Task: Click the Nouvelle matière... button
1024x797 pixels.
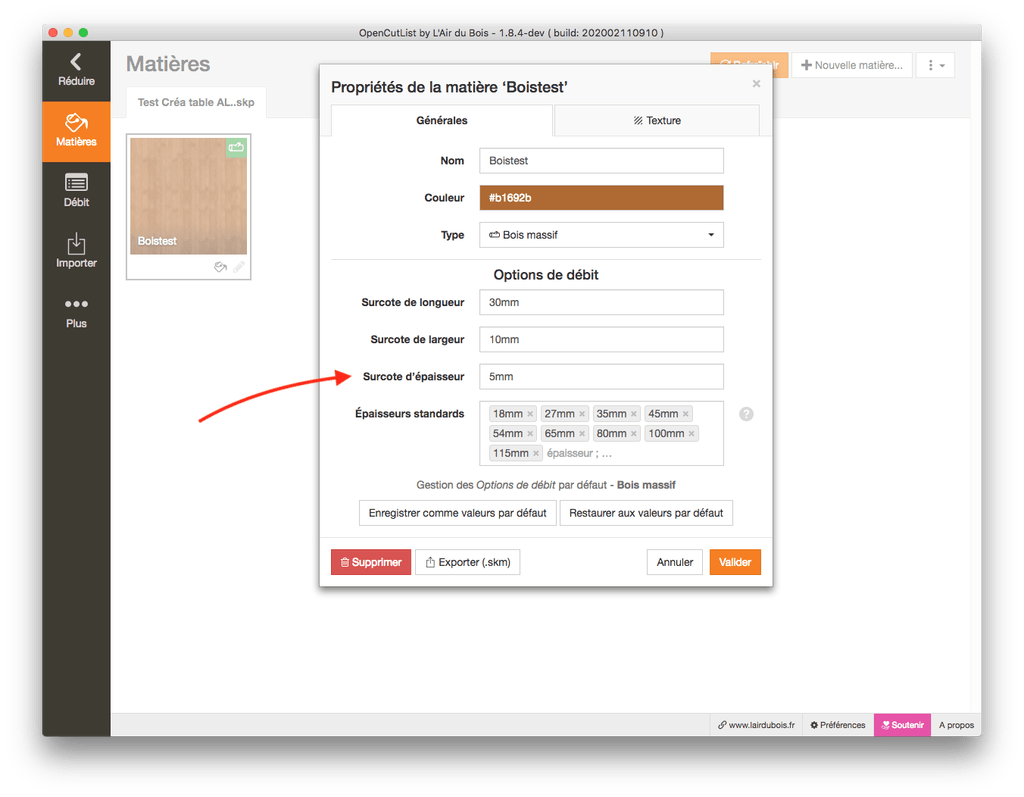Action: (852, 65)
